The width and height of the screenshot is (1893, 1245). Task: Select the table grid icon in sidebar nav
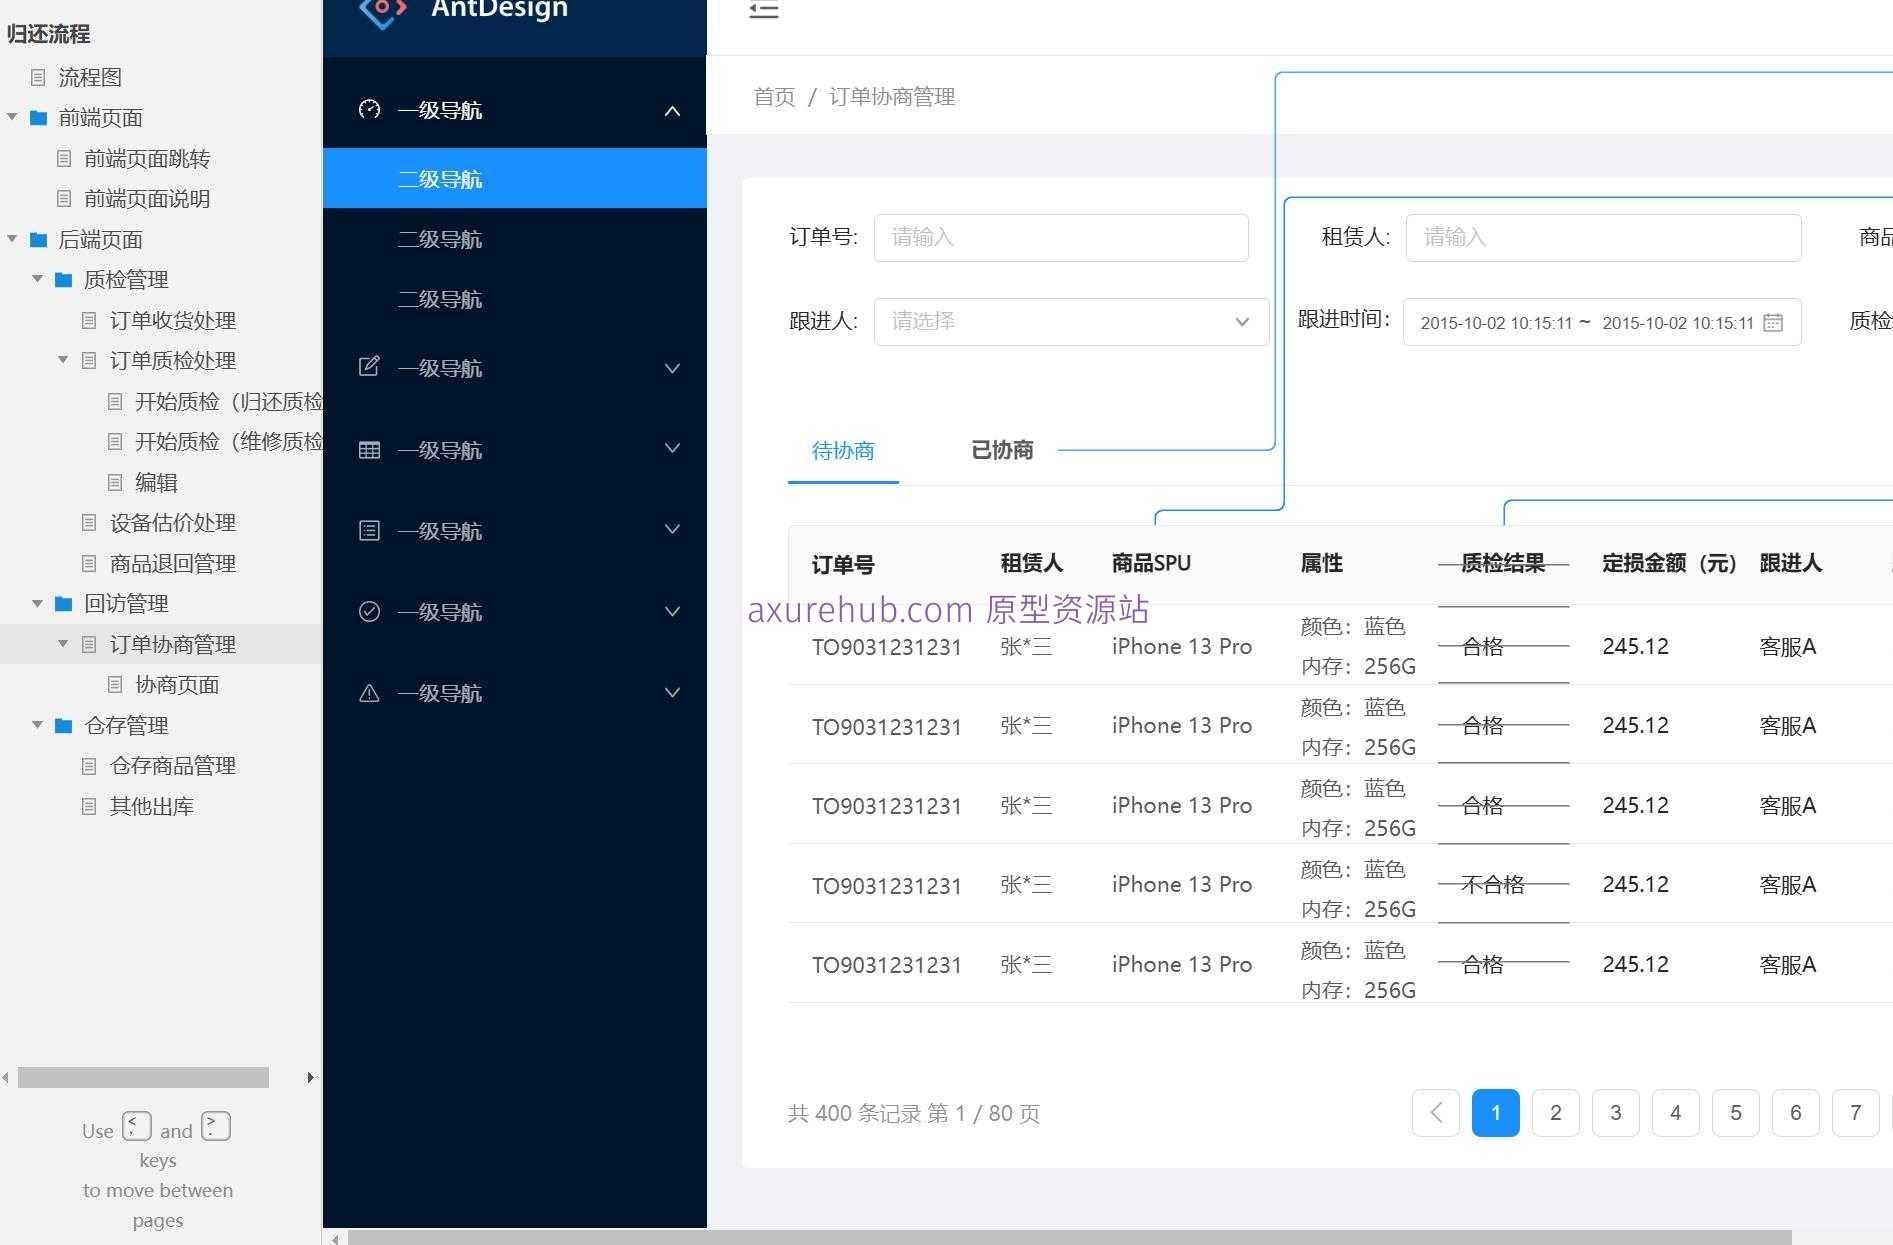click(x=369, y=449)
